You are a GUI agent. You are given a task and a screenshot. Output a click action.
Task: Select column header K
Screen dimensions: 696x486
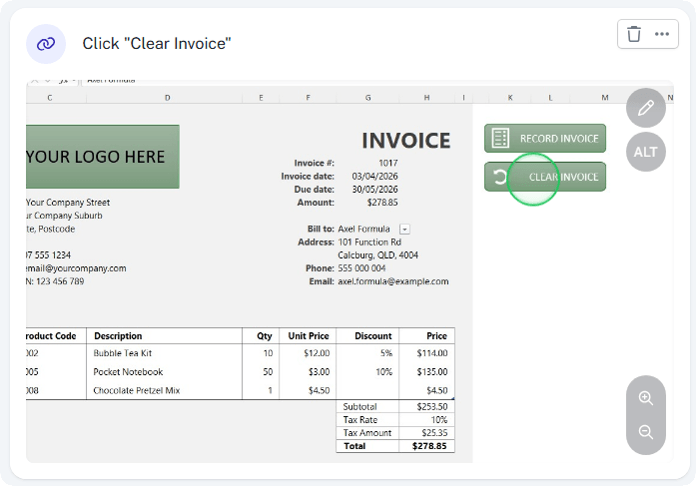[x=510, y=98]
